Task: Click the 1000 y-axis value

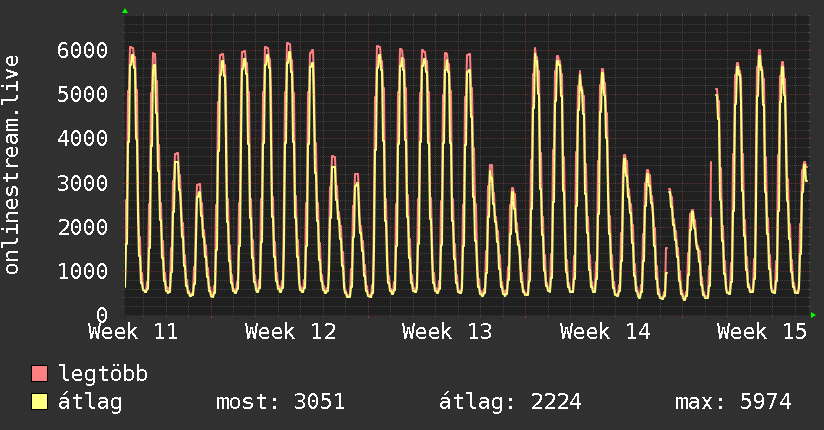Action: 83,272
